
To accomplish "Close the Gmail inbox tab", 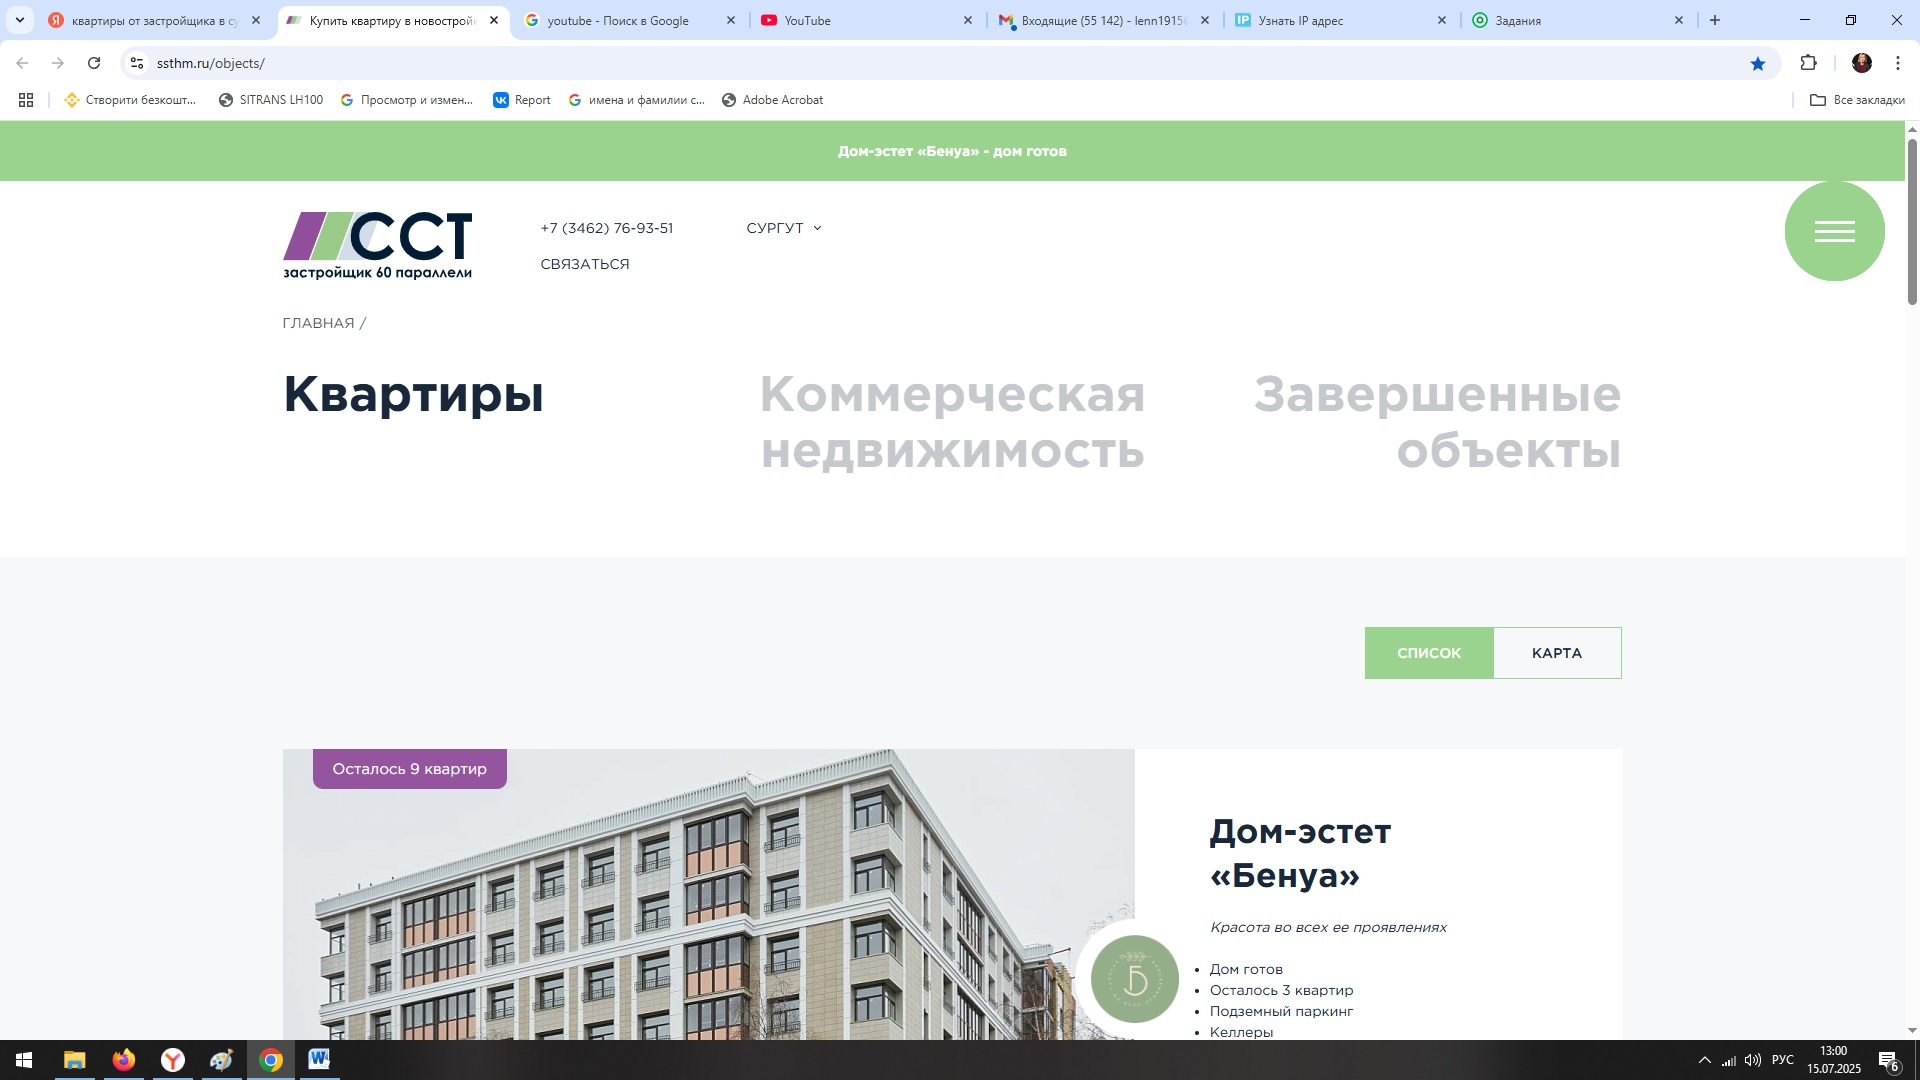I will [x=1204, y=20].
